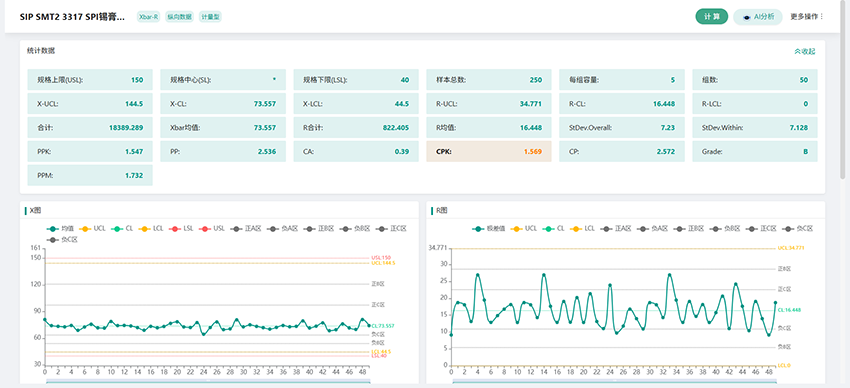
Task: Click the 规格下限(LSL) 40 card
Action: (x=356, y=80)
